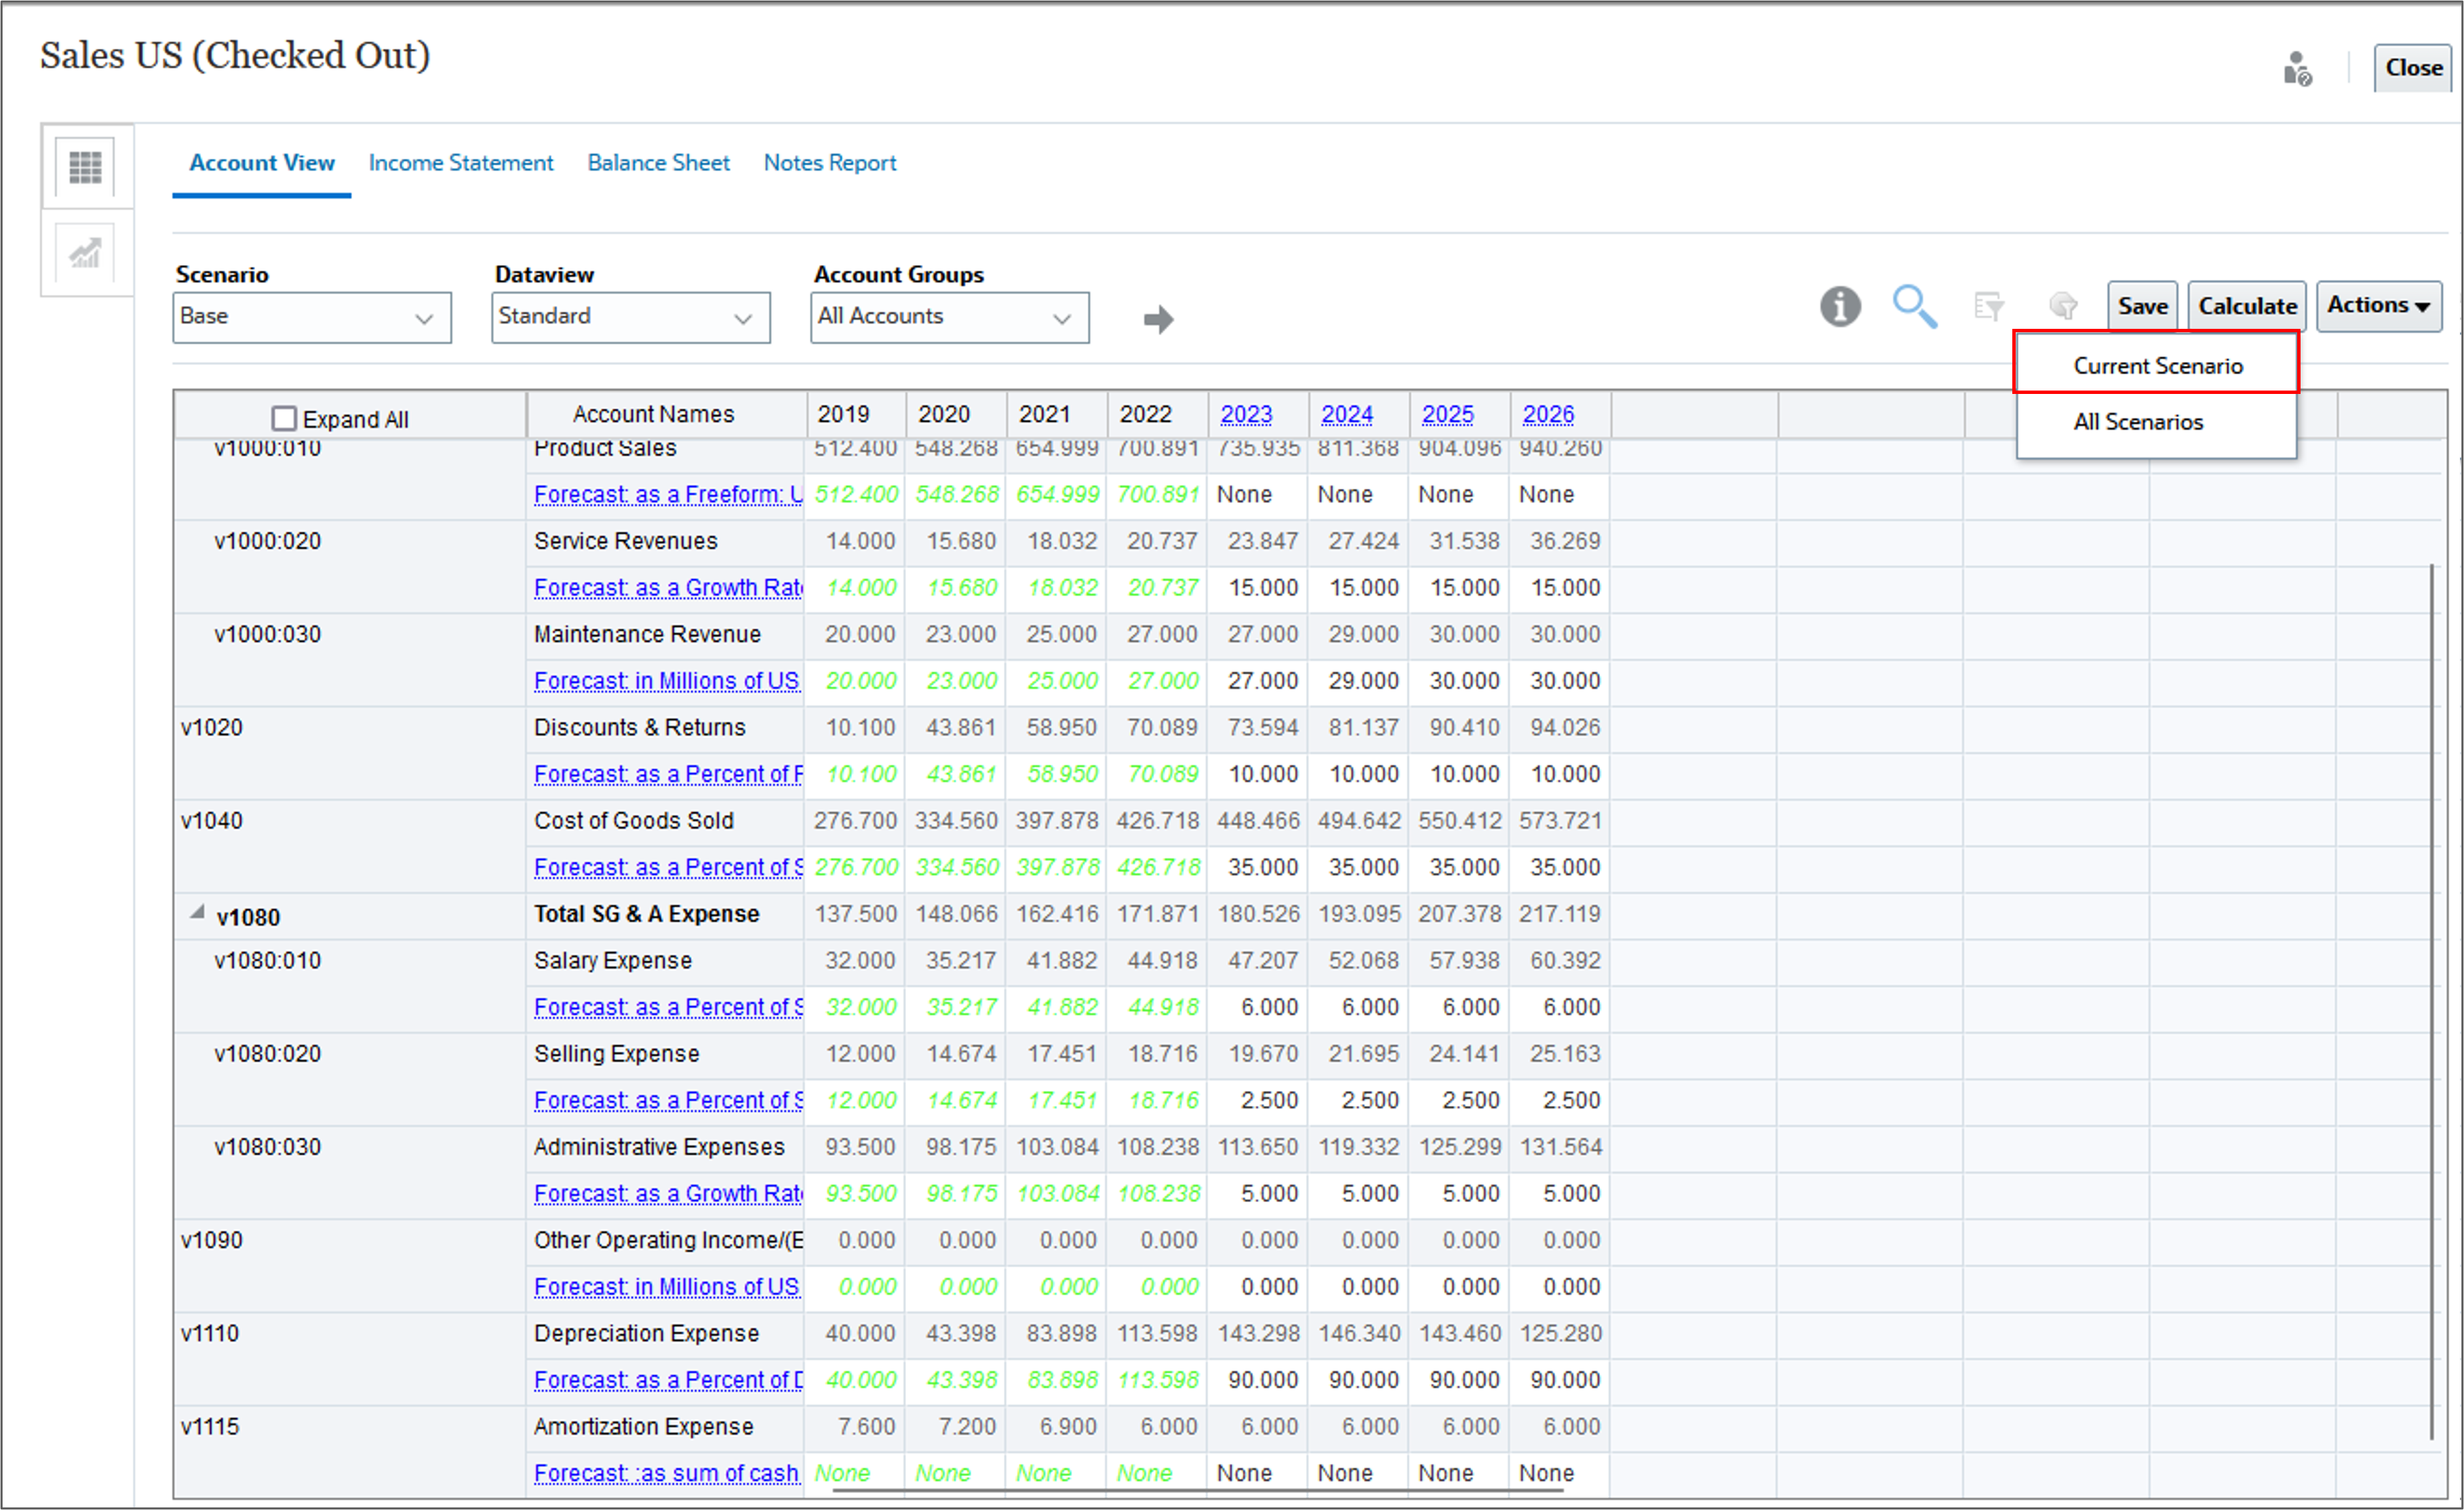Click the information icon
Image resolution: width=2464 pixels, height=1510 pixels.
[x=1840, y=306]
